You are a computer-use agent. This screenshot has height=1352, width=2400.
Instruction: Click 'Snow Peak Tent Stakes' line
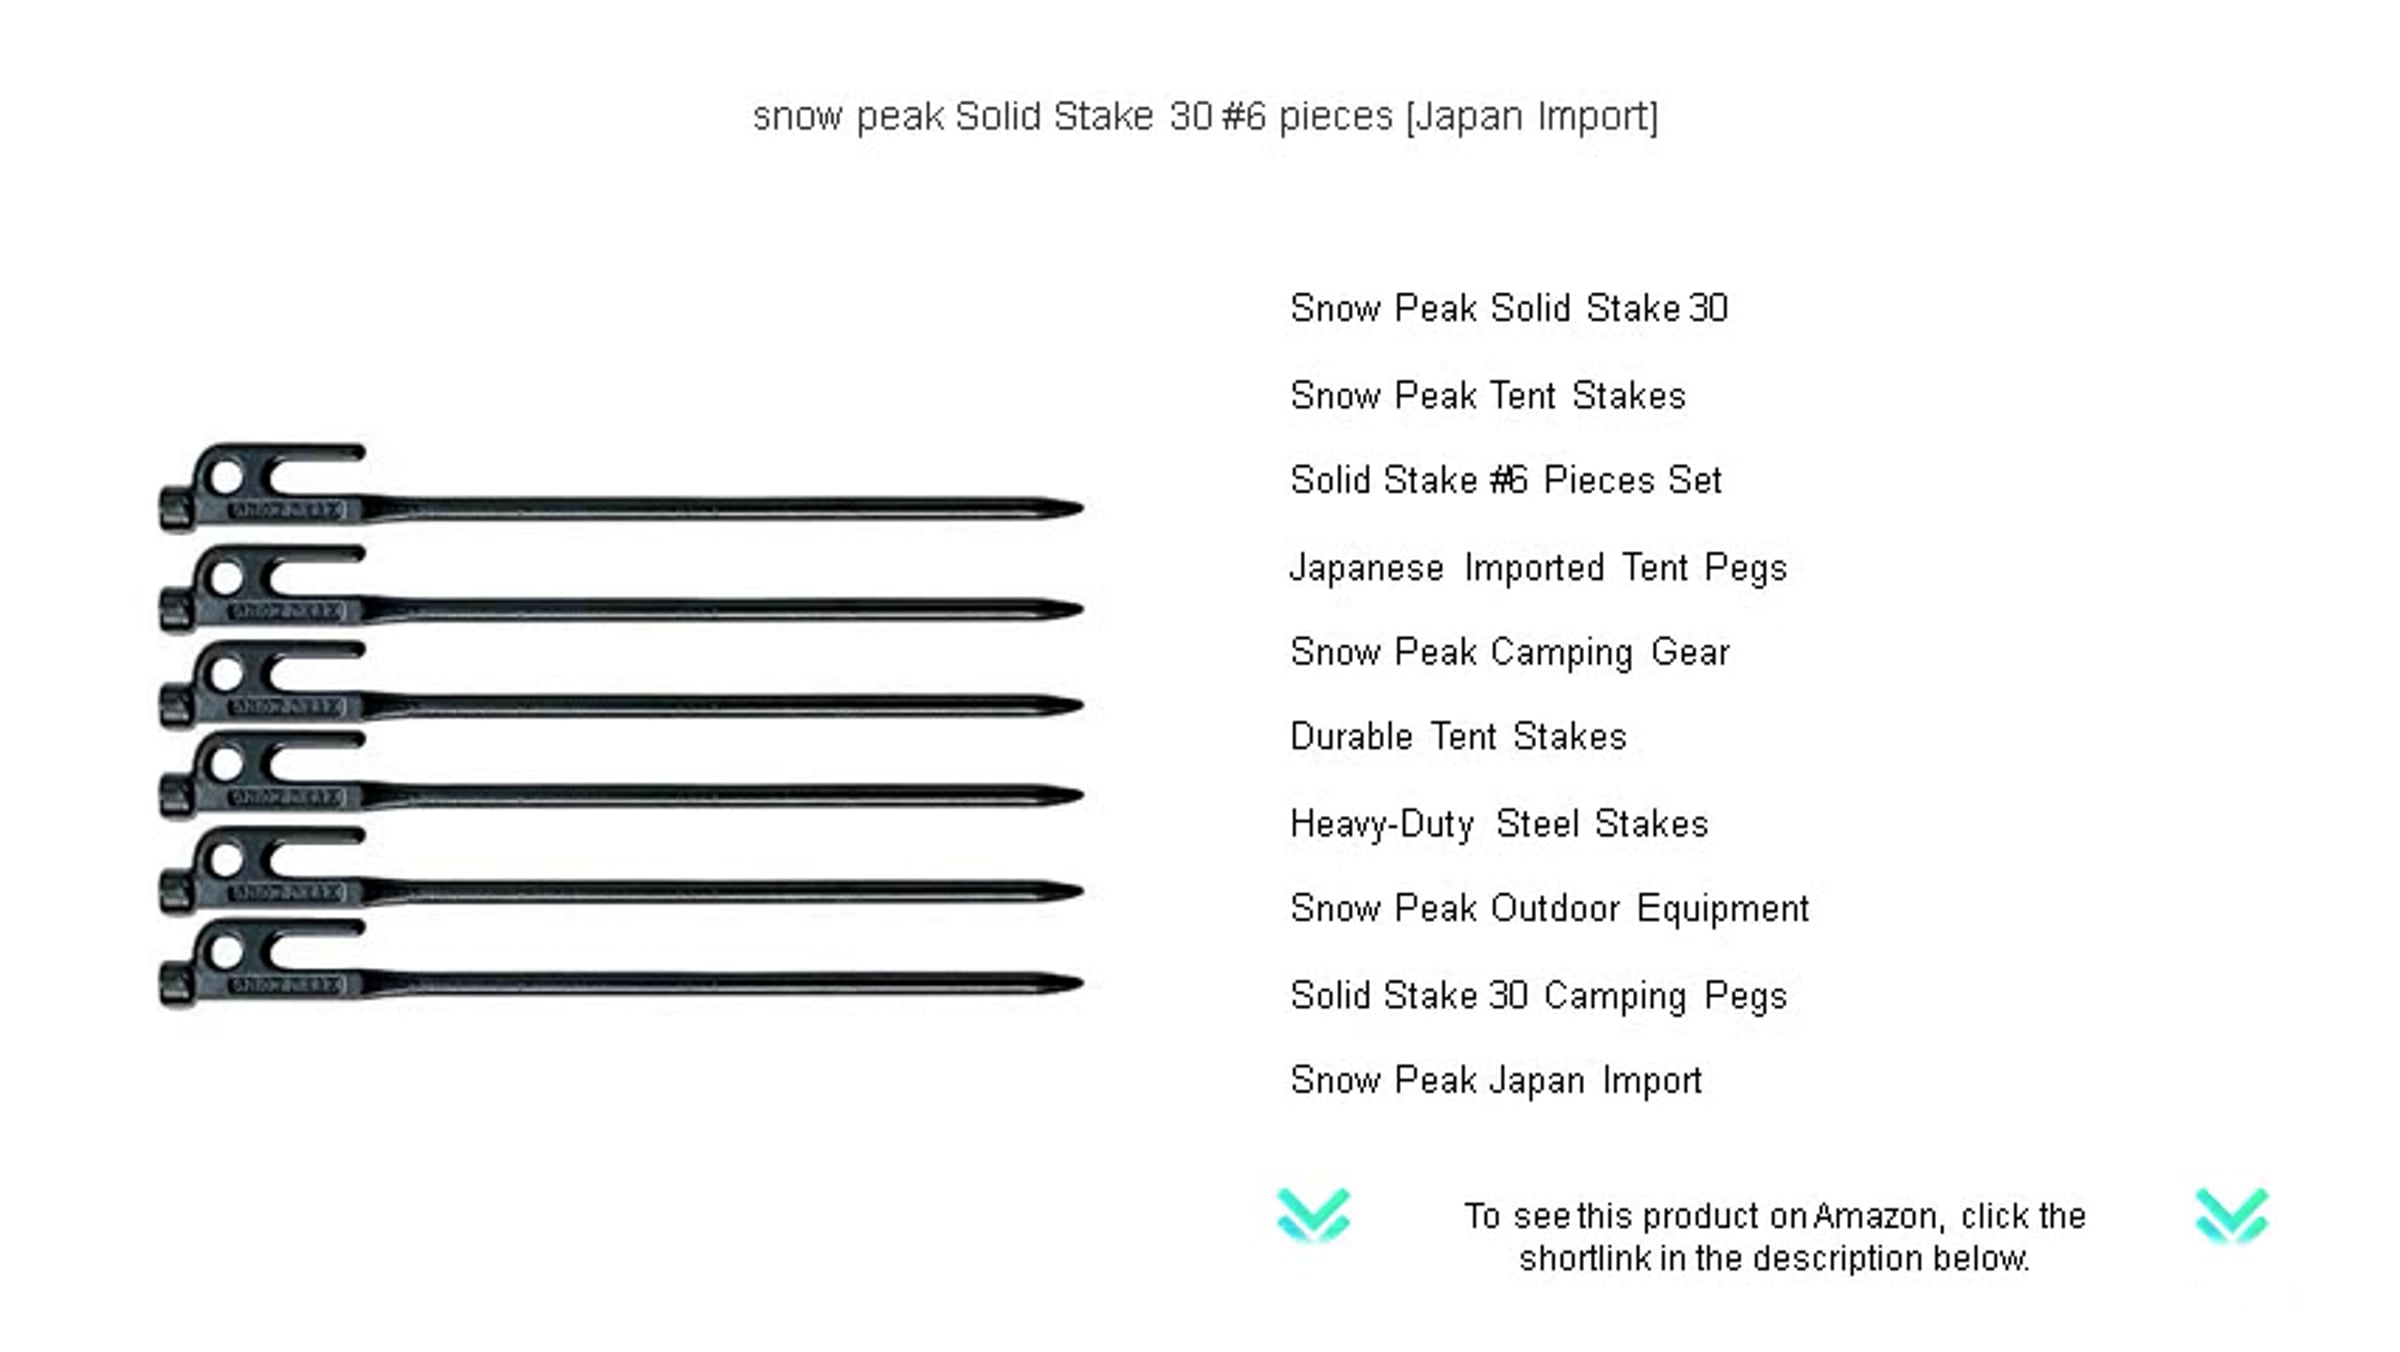(x=1488, y=396)
